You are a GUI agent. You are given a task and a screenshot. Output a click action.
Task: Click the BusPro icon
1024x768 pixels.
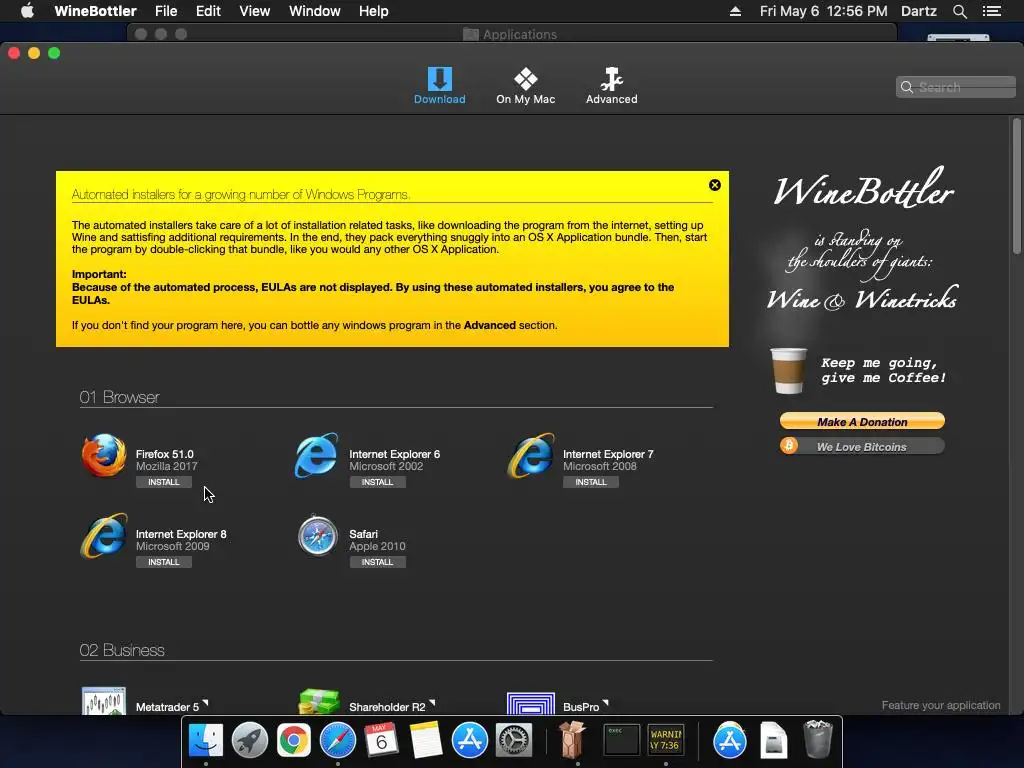click(531, 703)
